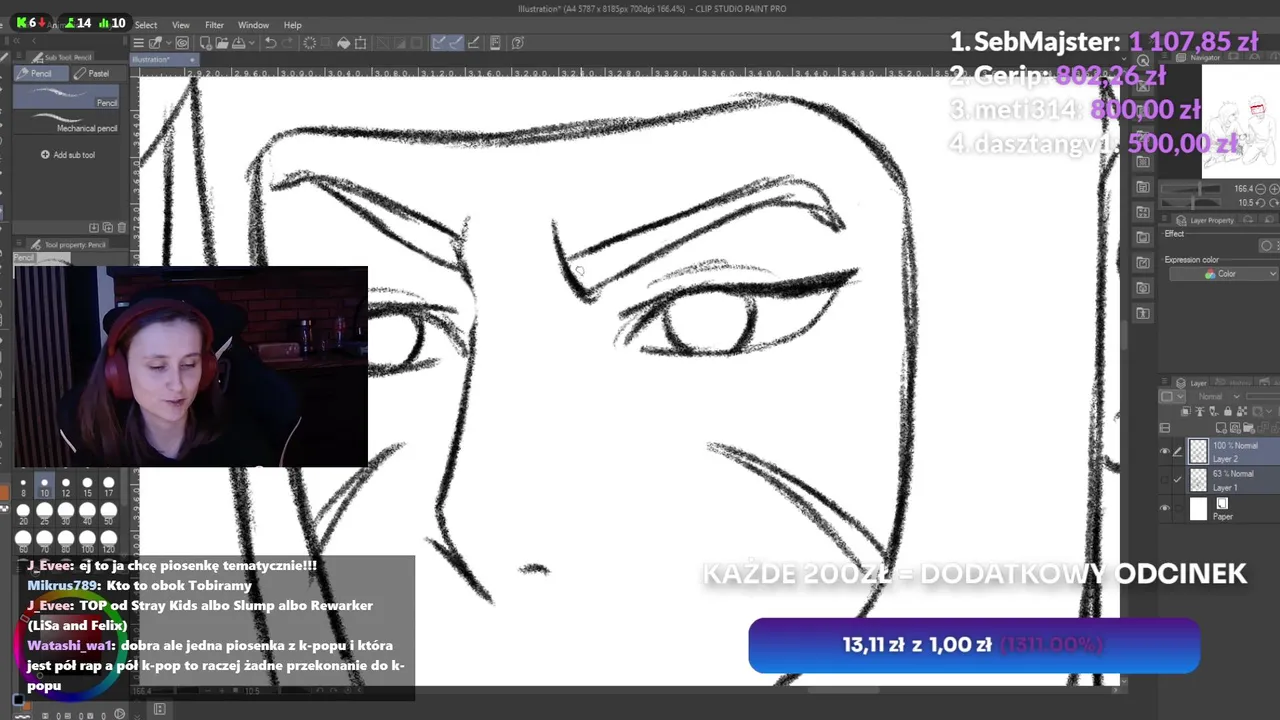
Task: Click the Undo arrow in the command bar
Action: tap(271, 42)
